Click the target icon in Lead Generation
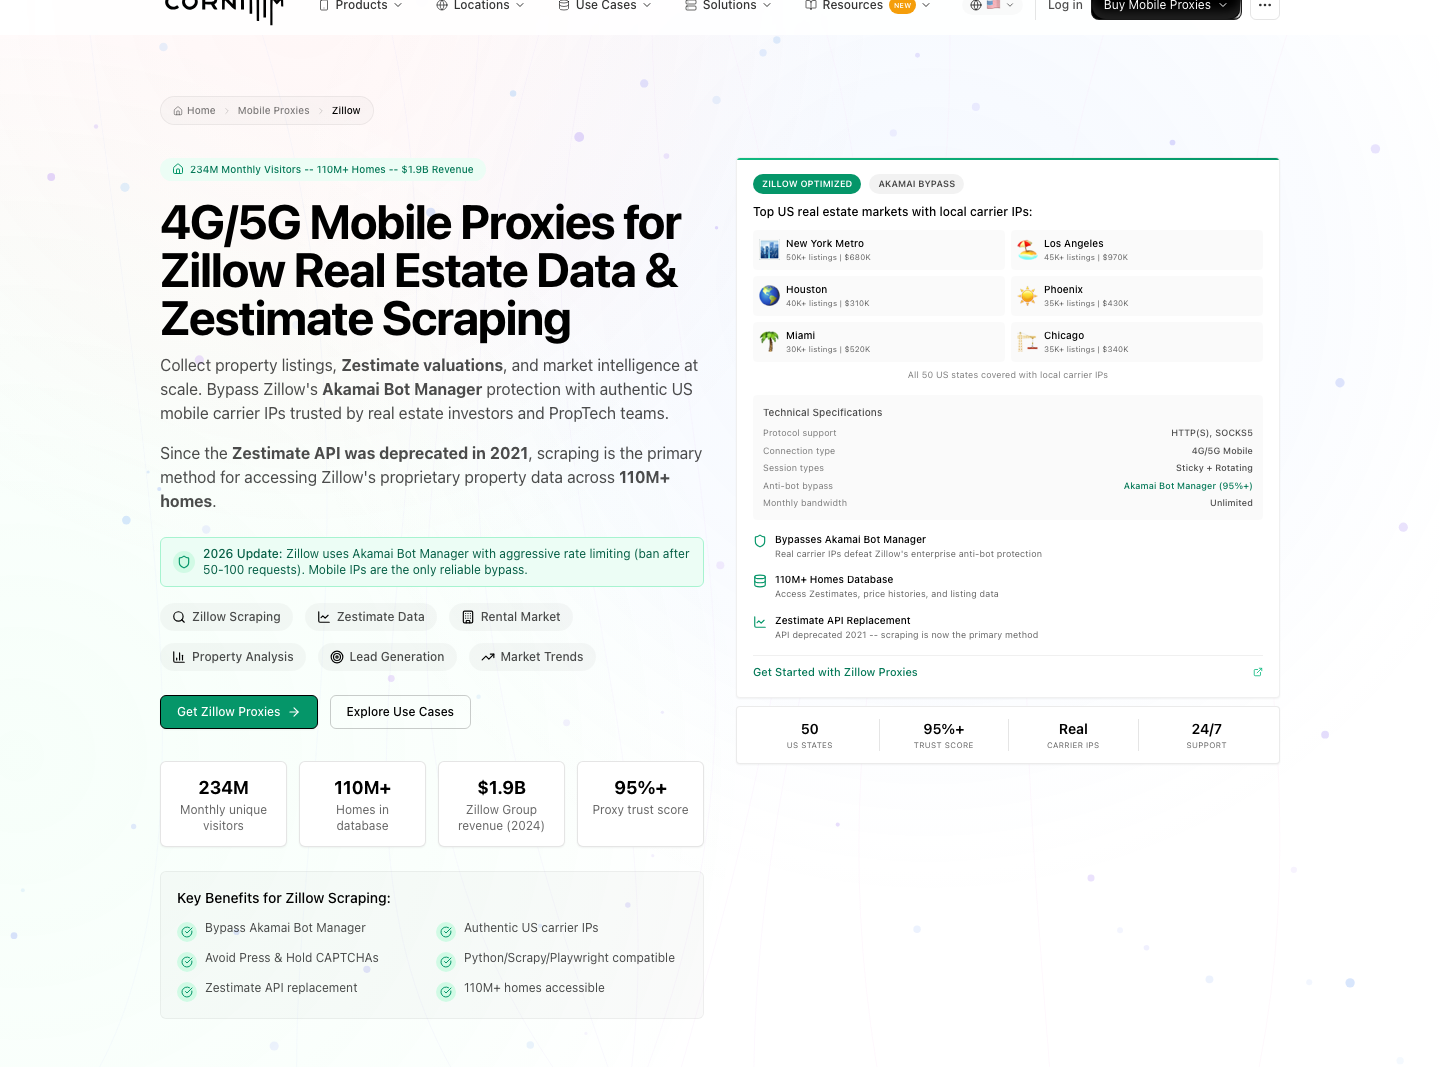 [x=337, y=657]
